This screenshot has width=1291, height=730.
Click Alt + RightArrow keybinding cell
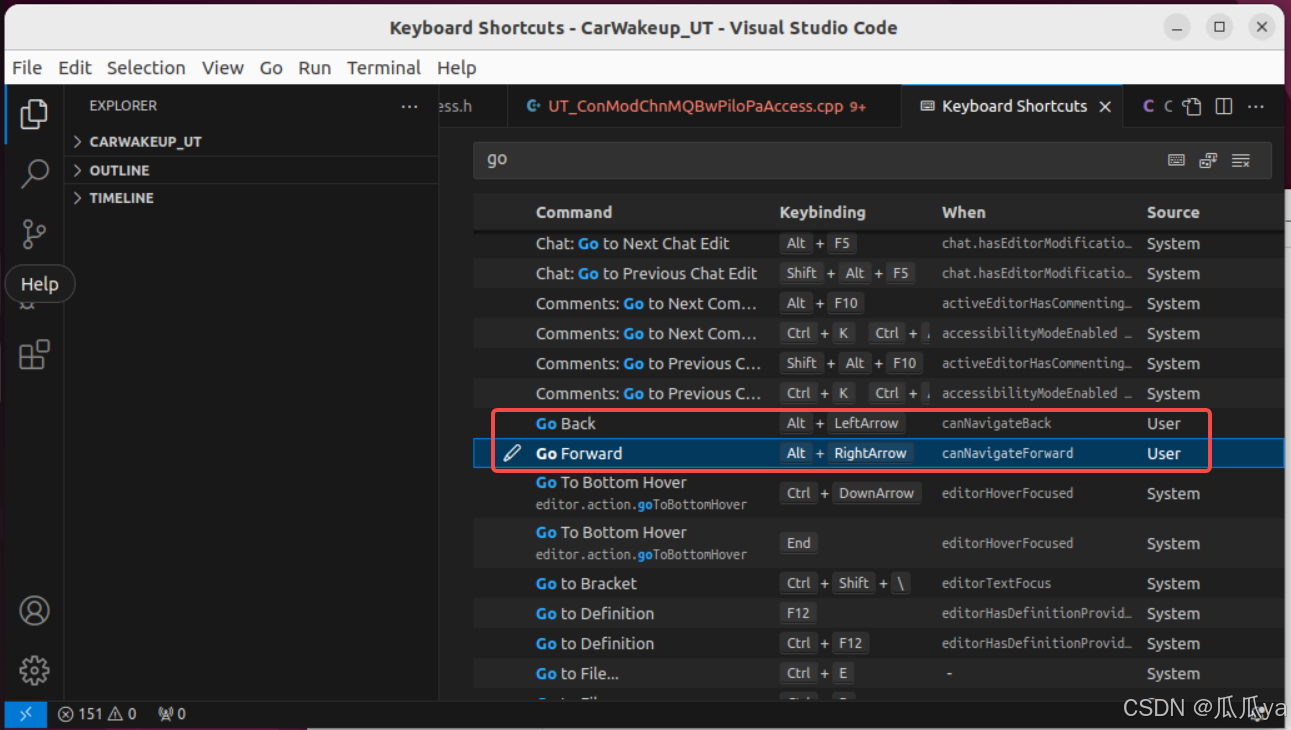click(847, 453)
